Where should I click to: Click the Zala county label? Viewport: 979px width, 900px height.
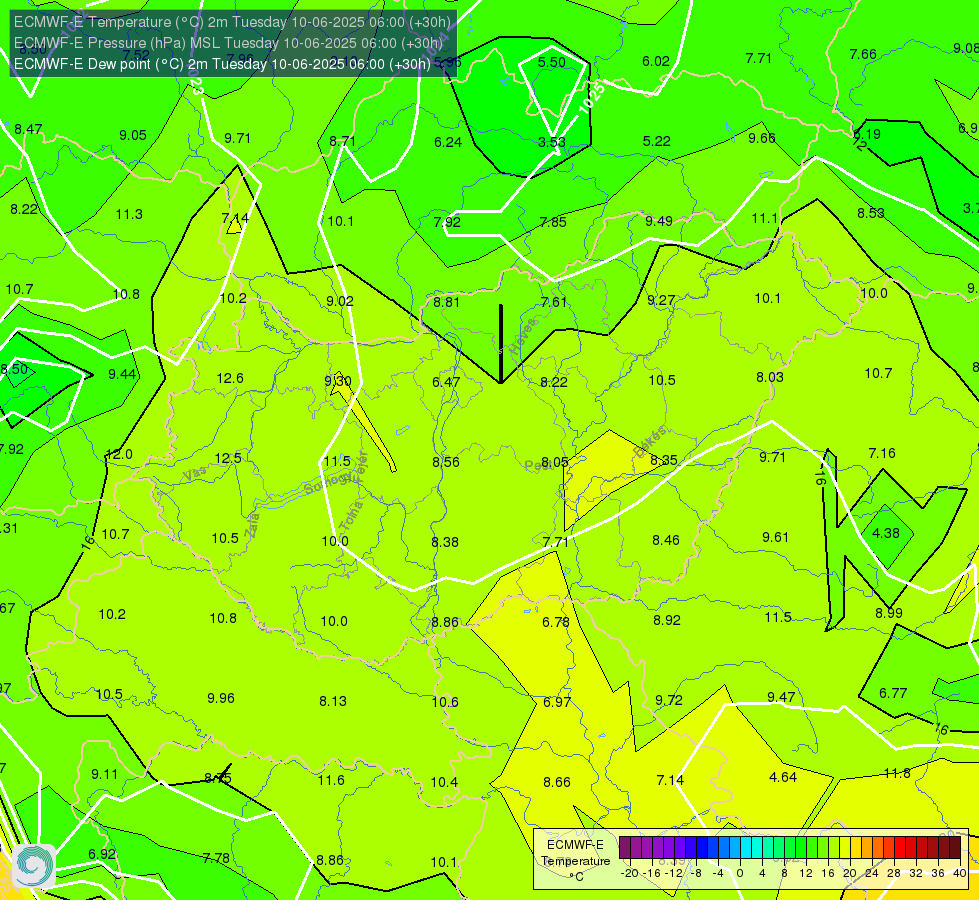(252, 524)
